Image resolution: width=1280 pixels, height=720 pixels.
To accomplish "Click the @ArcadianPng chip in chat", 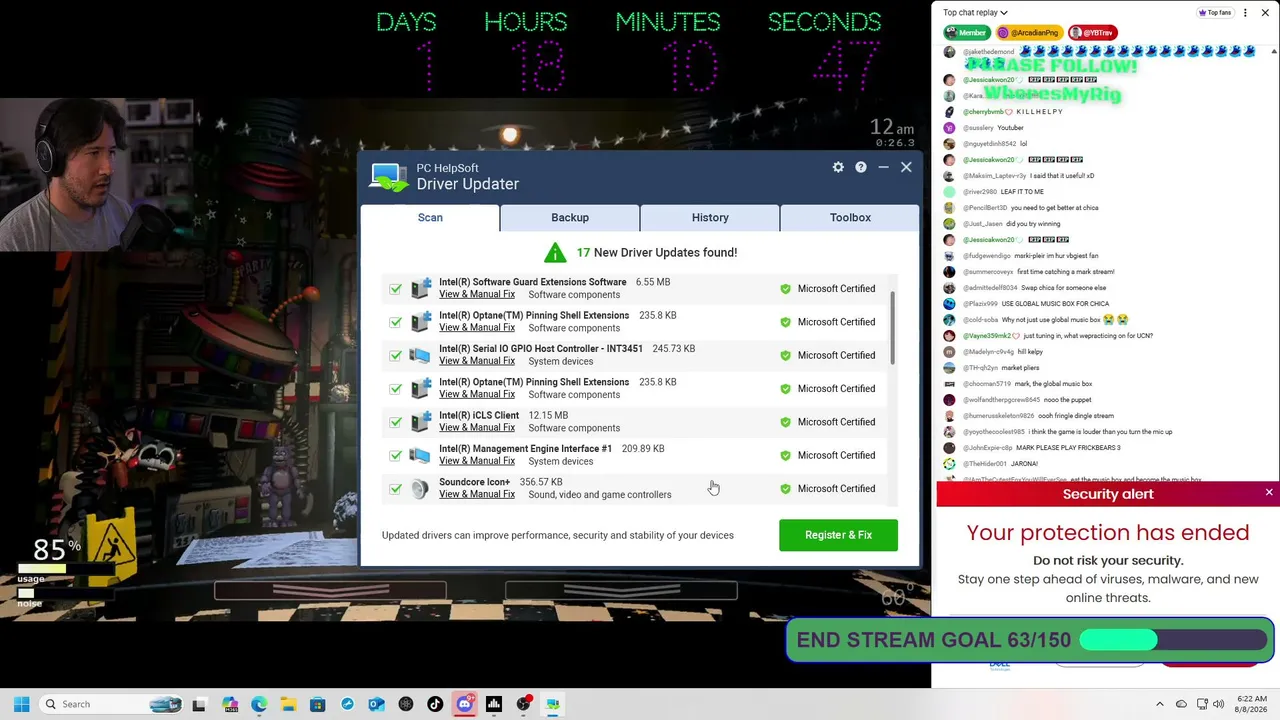I will click(1029, 33).
